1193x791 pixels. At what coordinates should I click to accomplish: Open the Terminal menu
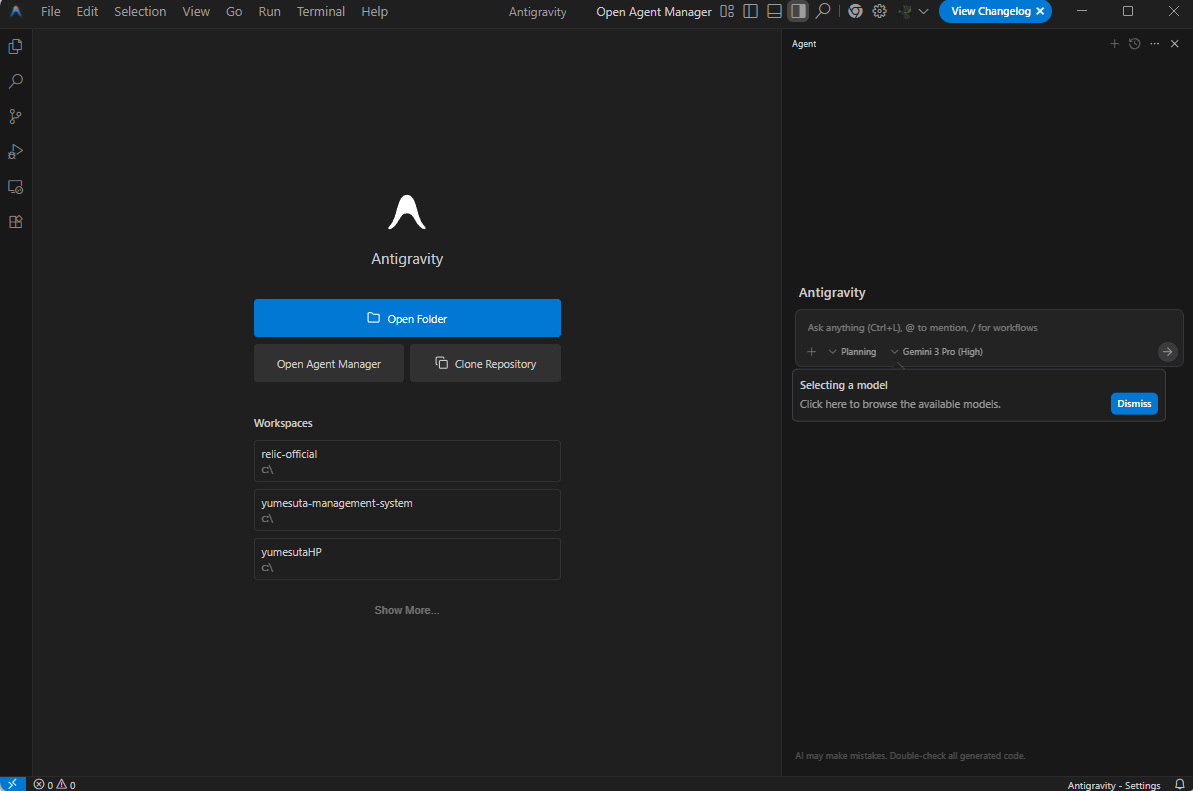click(x=320, y=12)
